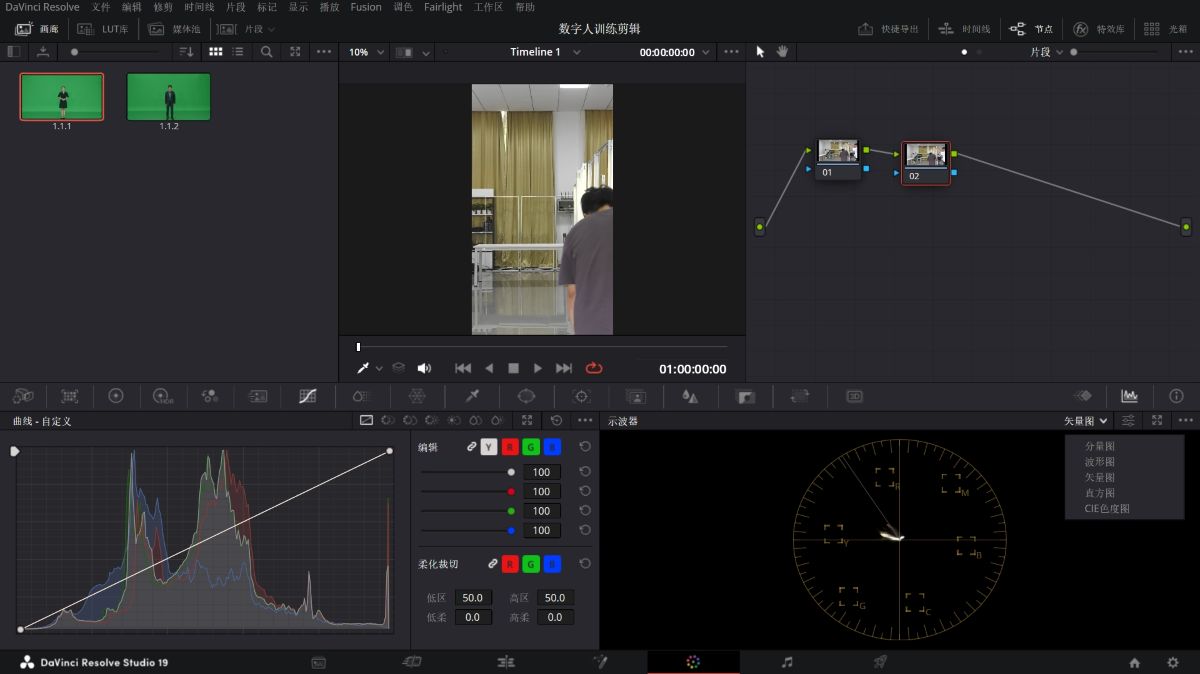Image resolution: width=1200 pixels, height=674 pixels.
Task: Select the arrow pointer tool in node editor
Action: 760,51
